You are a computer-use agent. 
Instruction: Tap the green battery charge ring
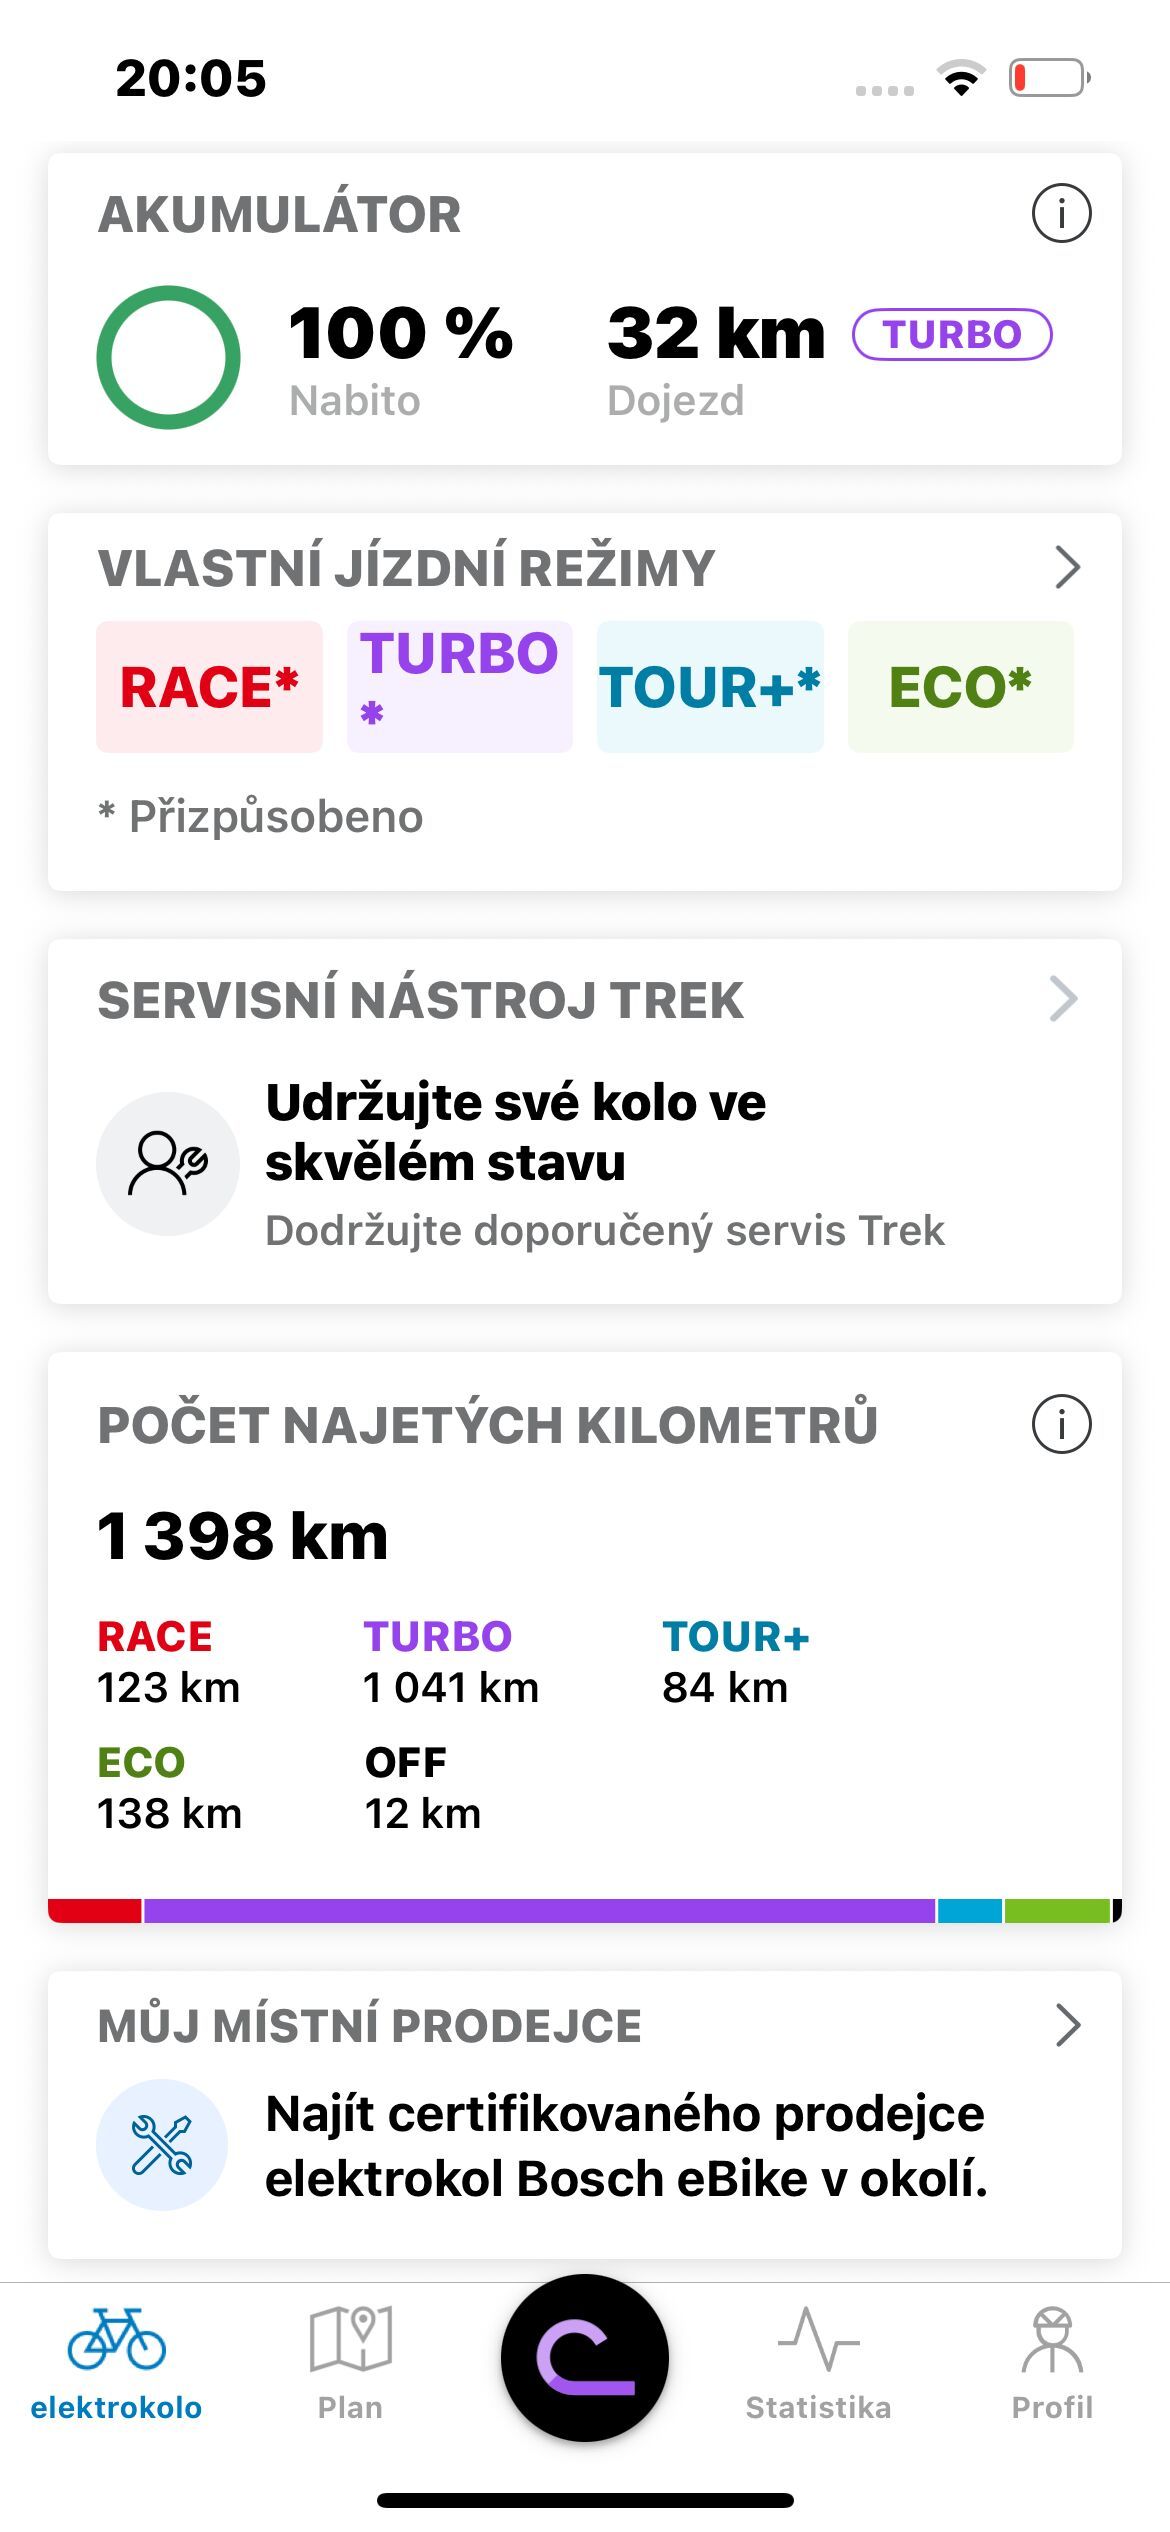pyautogui.click(x=168, y=358)
